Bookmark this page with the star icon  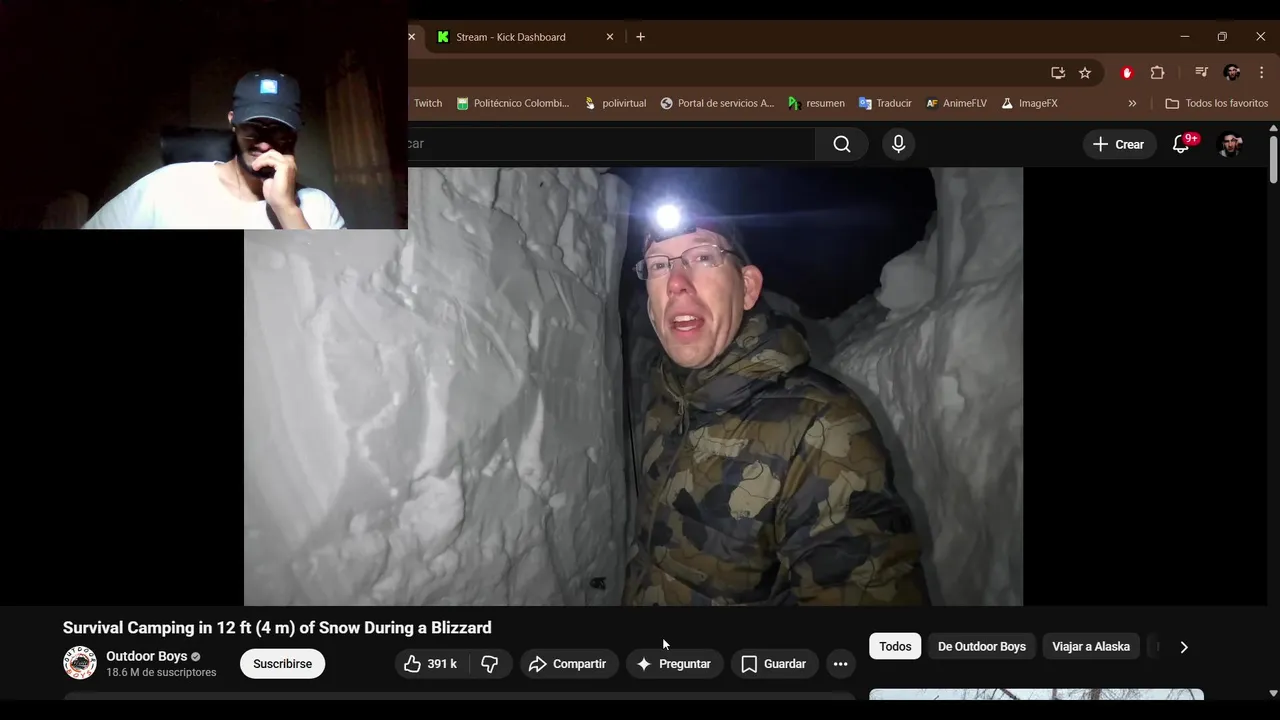point(1085,73)
